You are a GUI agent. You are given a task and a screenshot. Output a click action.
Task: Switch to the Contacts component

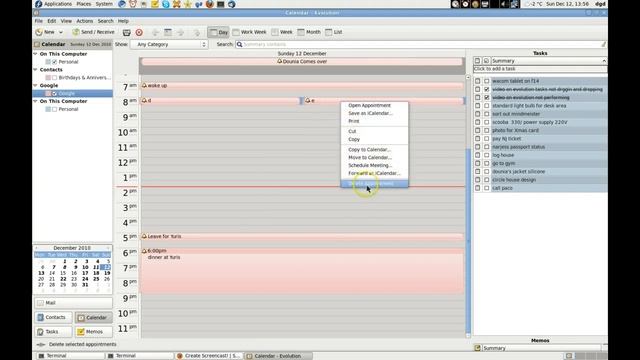[53, 317]
